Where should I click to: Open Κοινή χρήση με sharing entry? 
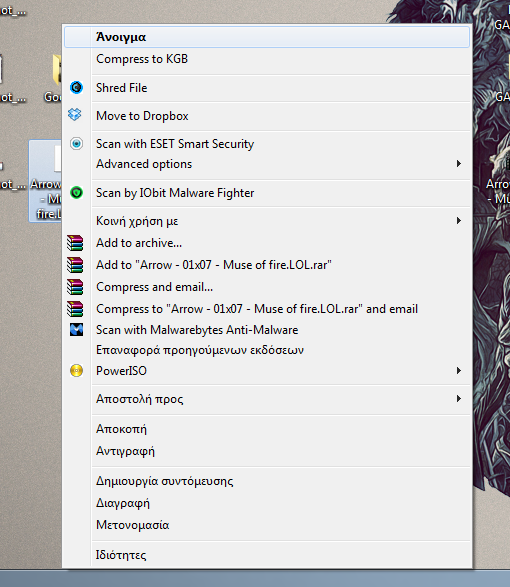(267, 221)
